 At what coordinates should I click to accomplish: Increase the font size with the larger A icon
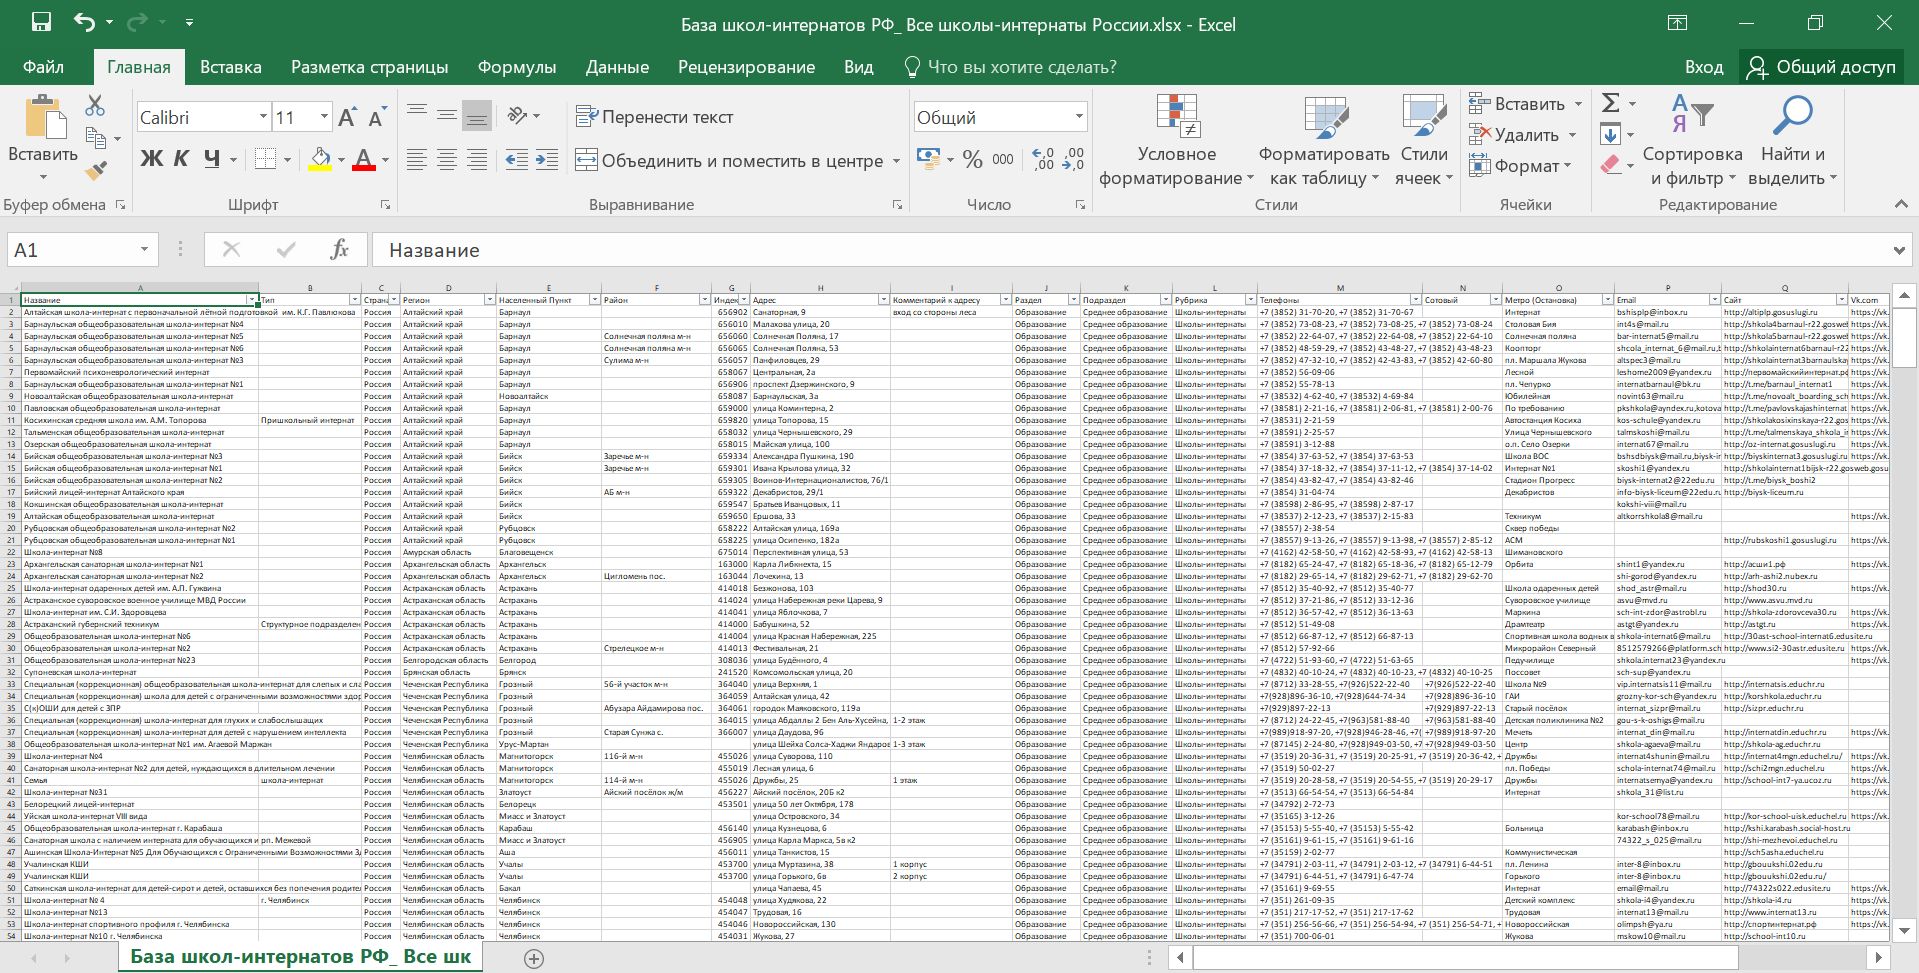347,118
